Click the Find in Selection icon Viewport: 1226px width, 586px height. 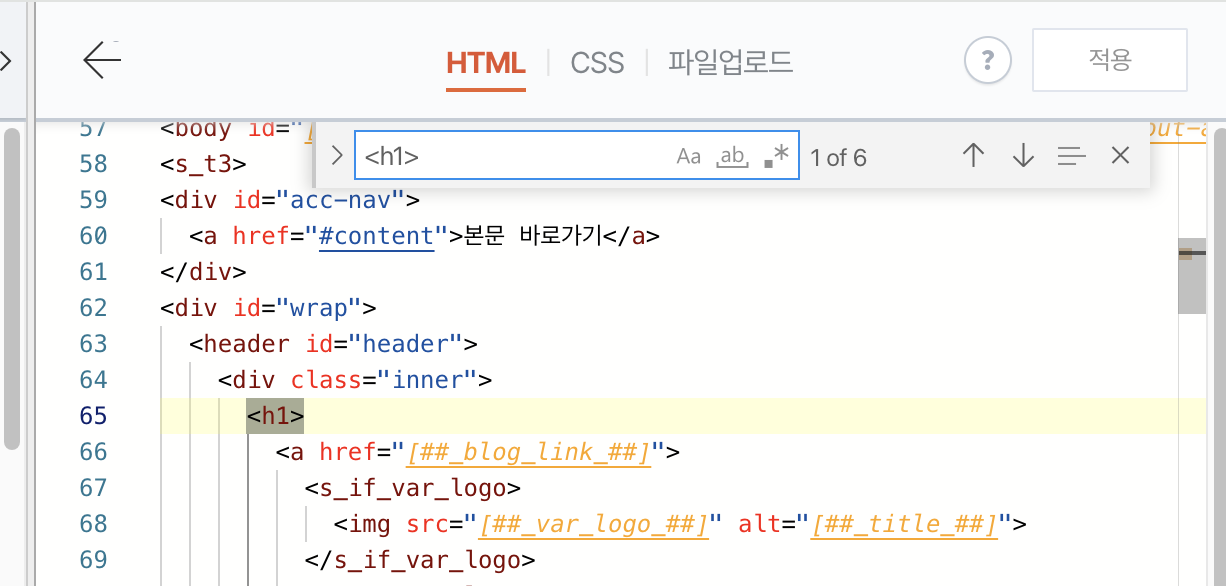click(1071, 155)
